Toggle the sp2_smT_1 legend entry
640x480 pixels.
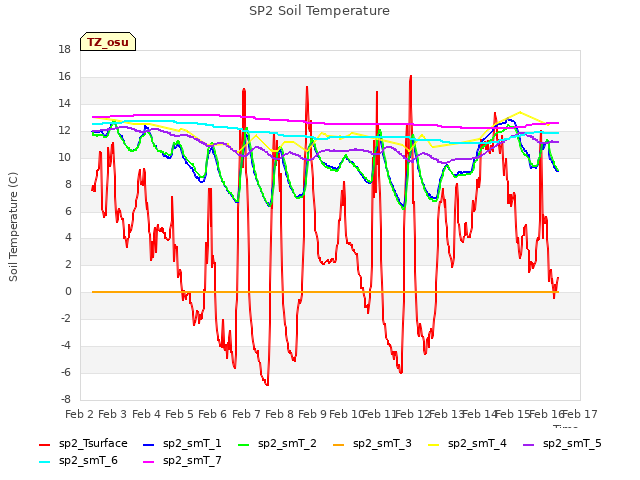[x=182, y=444]
